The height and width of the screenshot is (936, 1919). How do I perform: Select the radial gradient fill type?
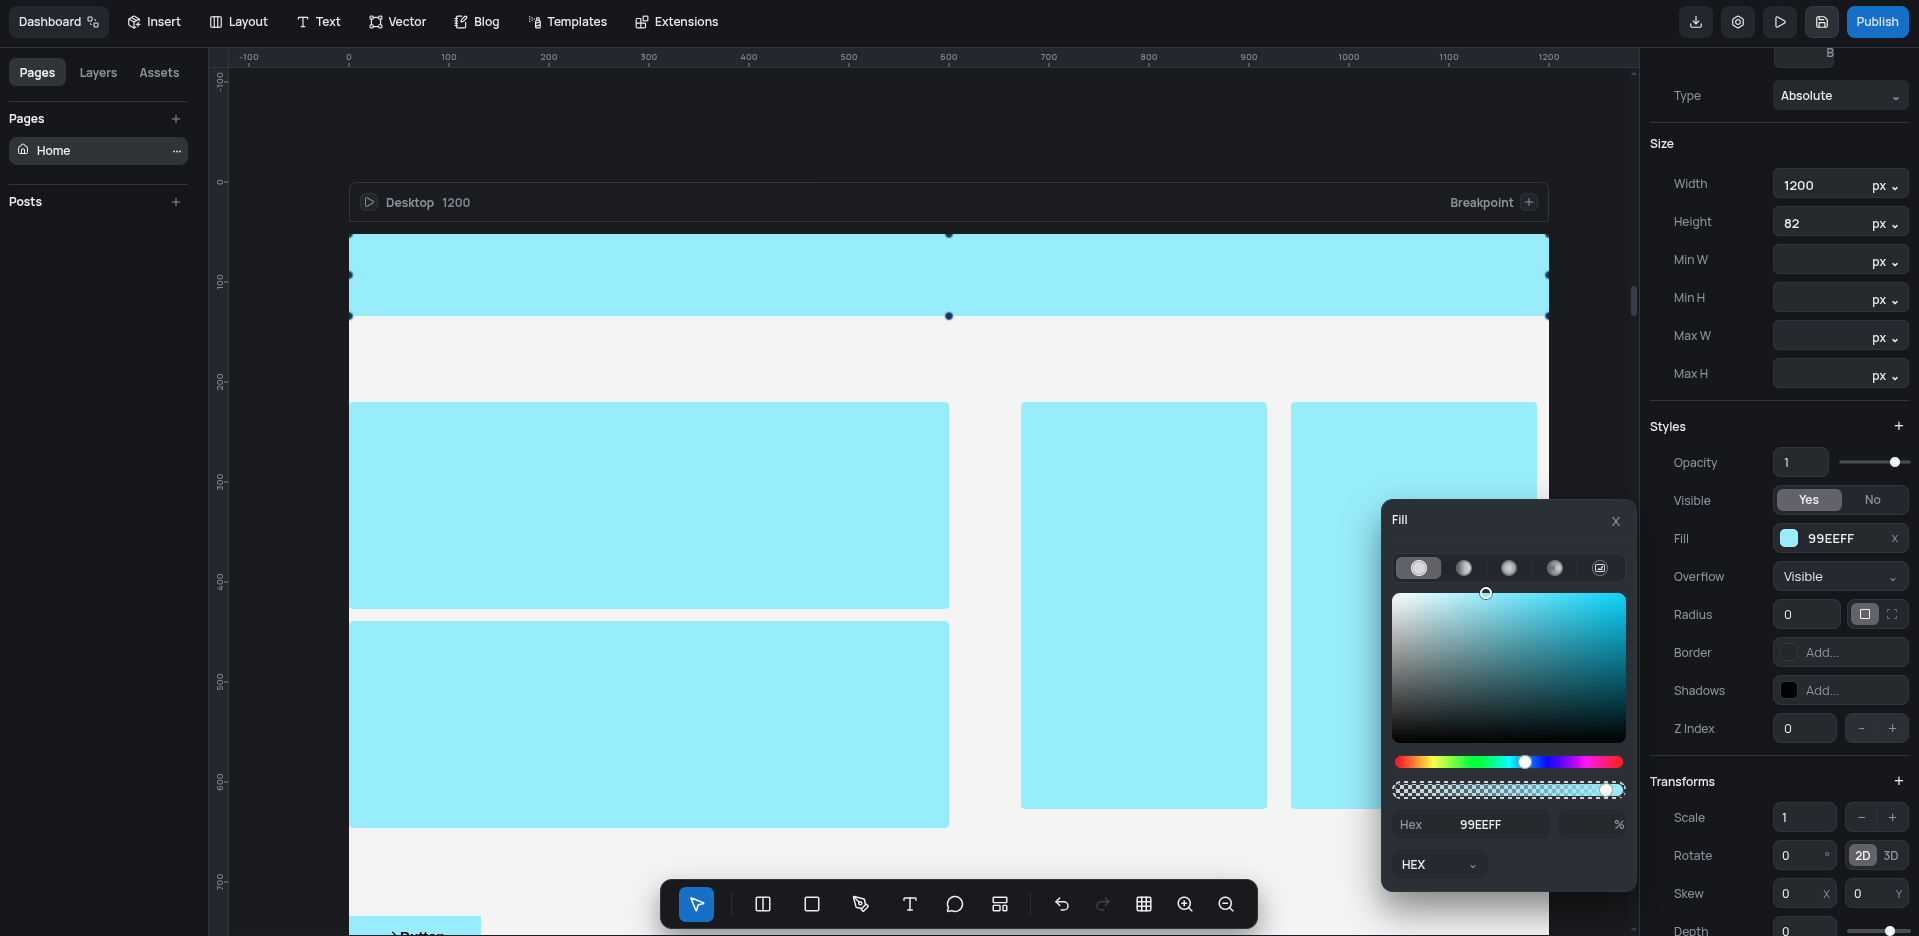1509,568
